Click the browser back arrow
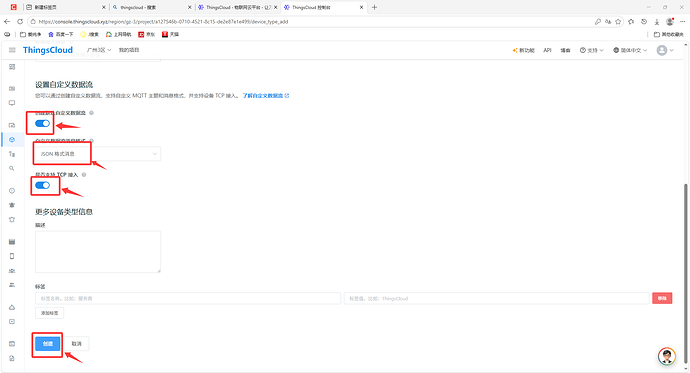 point(7,22)
